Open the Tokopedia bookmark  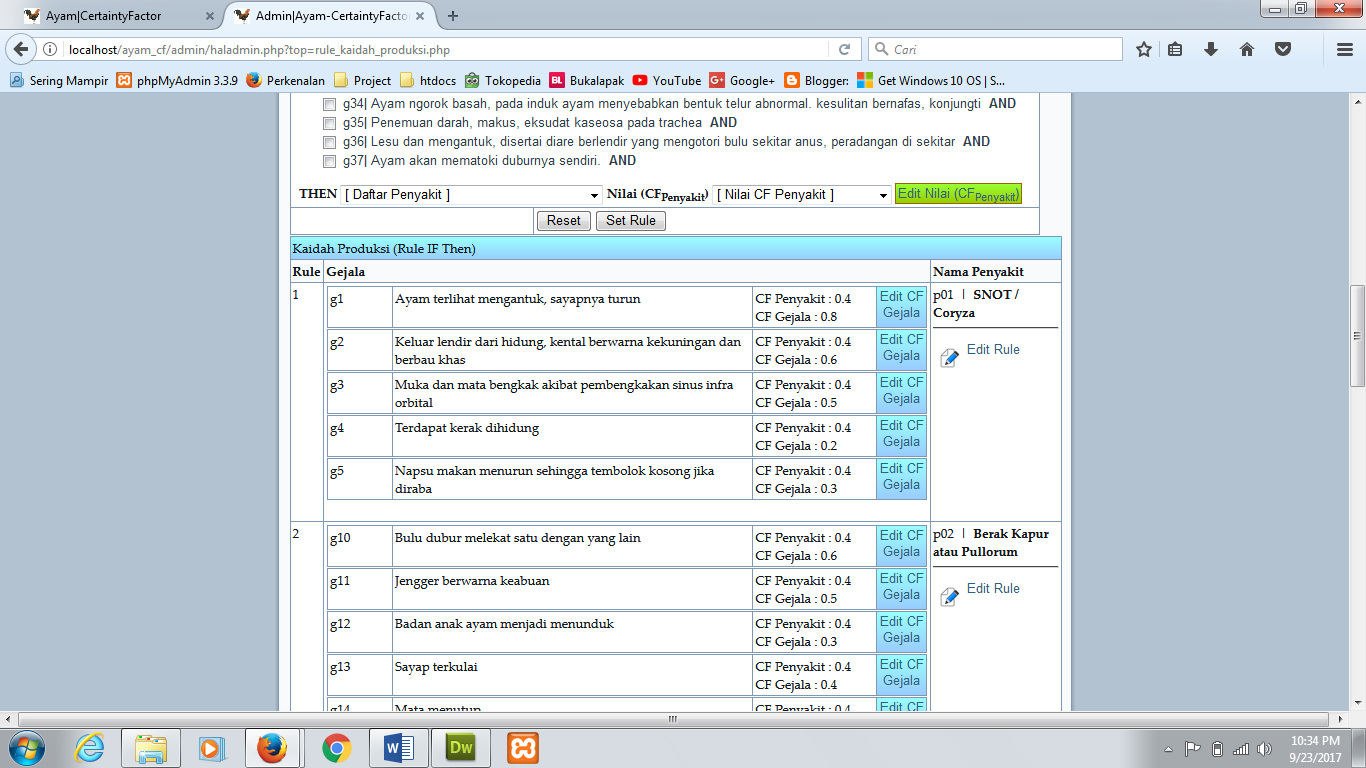(x=503, y=81)
